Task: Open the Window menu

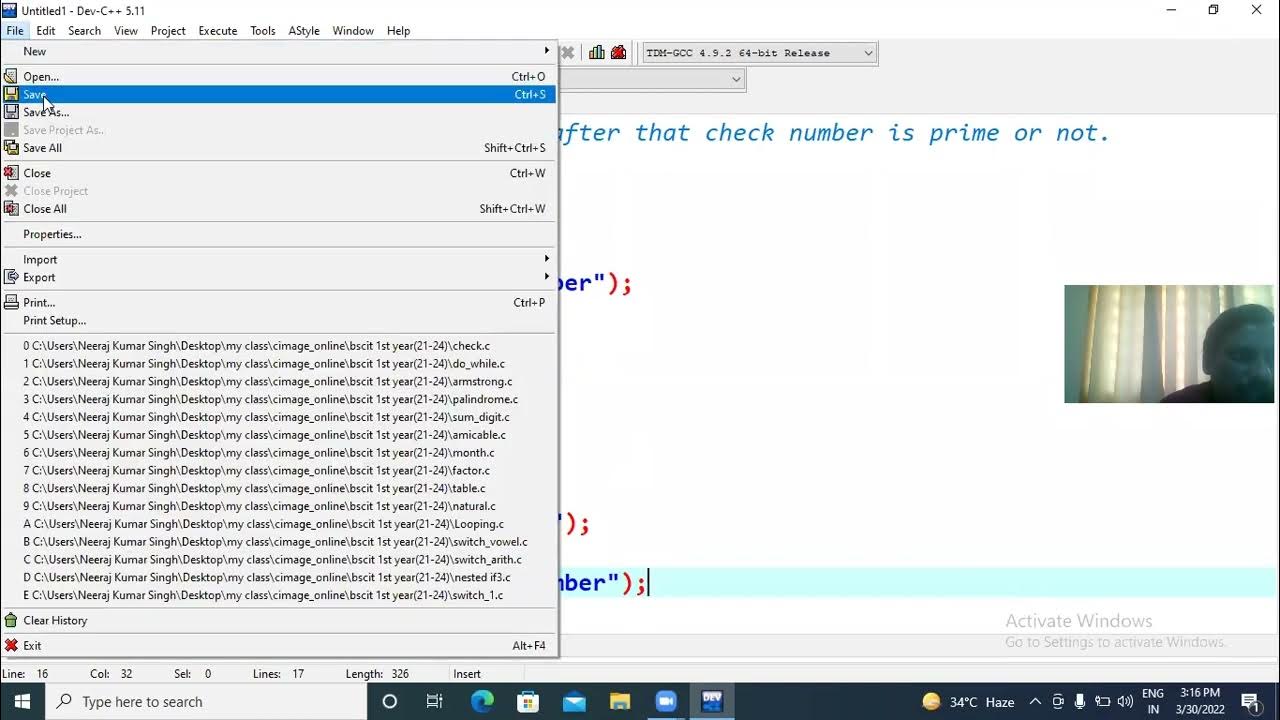Action: pos(353,31)
